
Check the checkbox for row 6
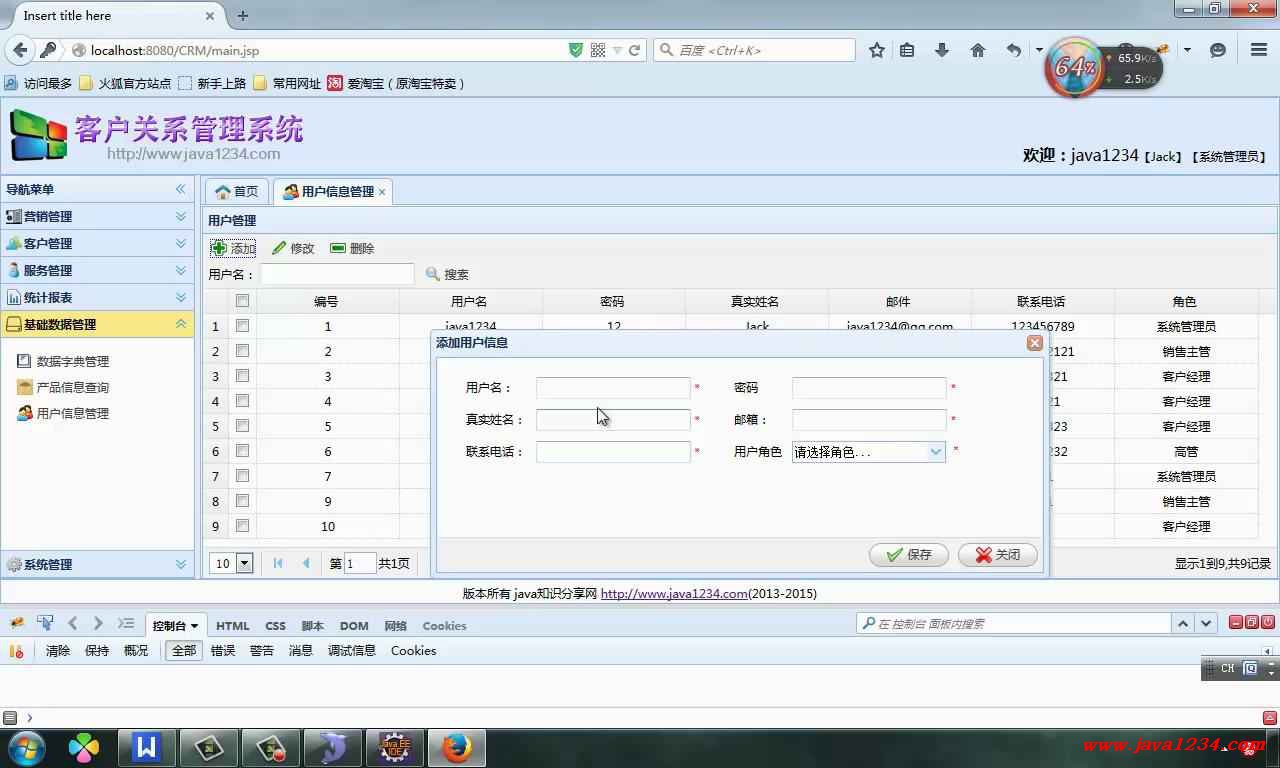242,451
